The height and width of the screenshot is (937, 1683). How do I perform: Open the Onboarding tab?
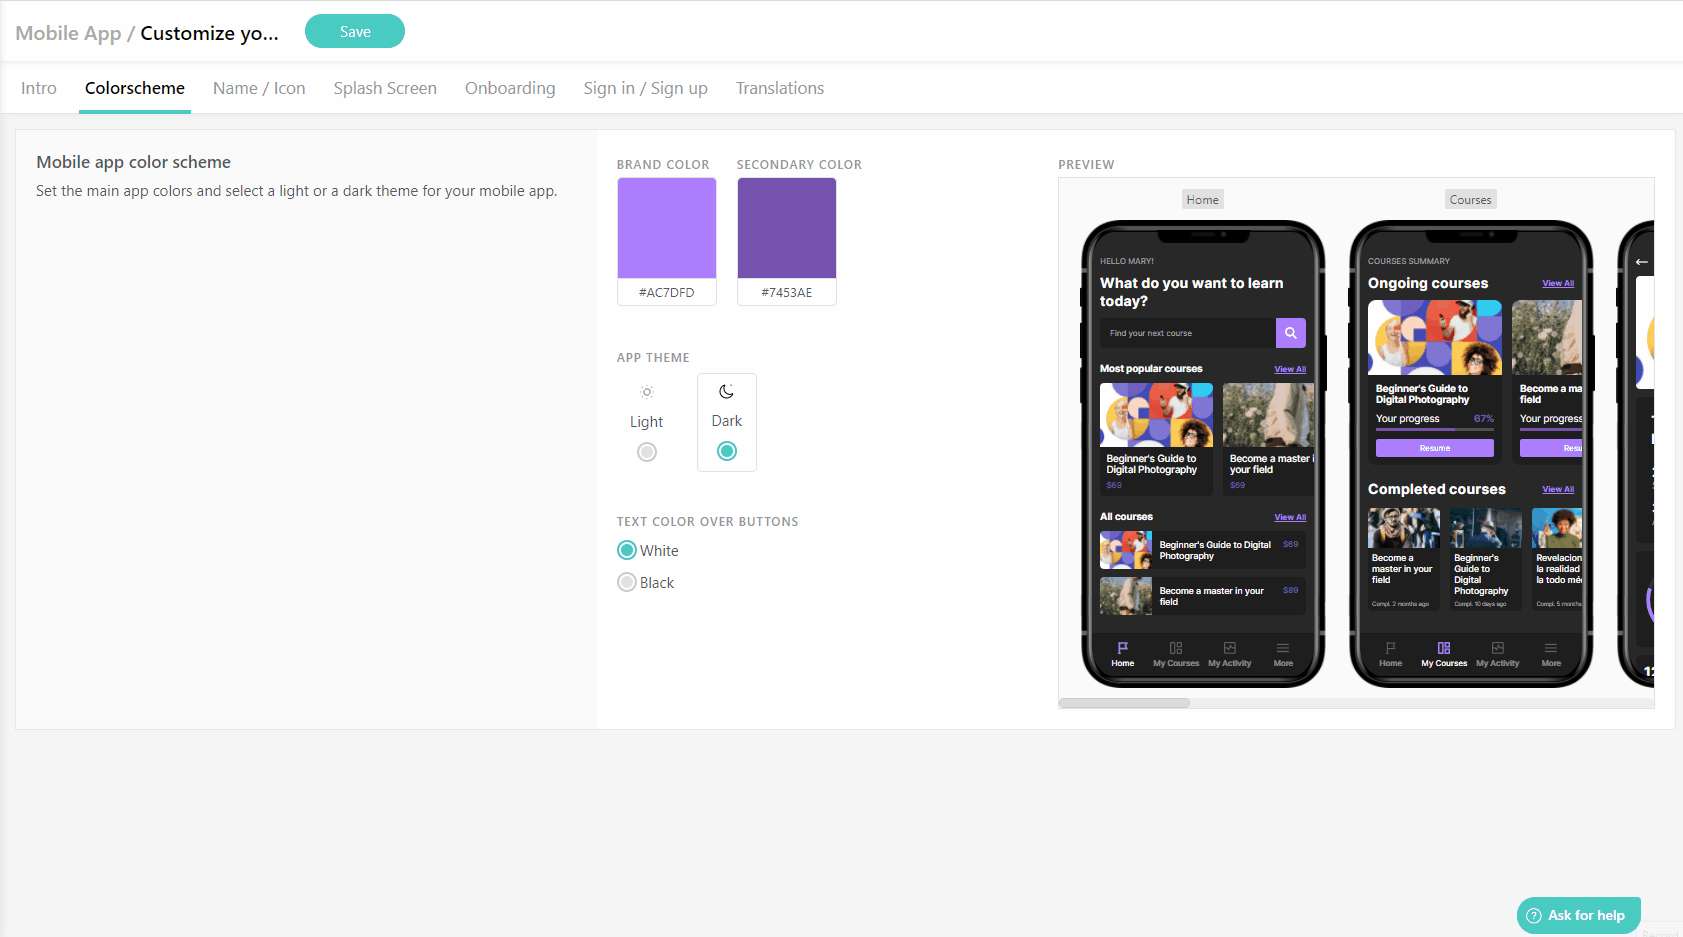click(510, 88)
